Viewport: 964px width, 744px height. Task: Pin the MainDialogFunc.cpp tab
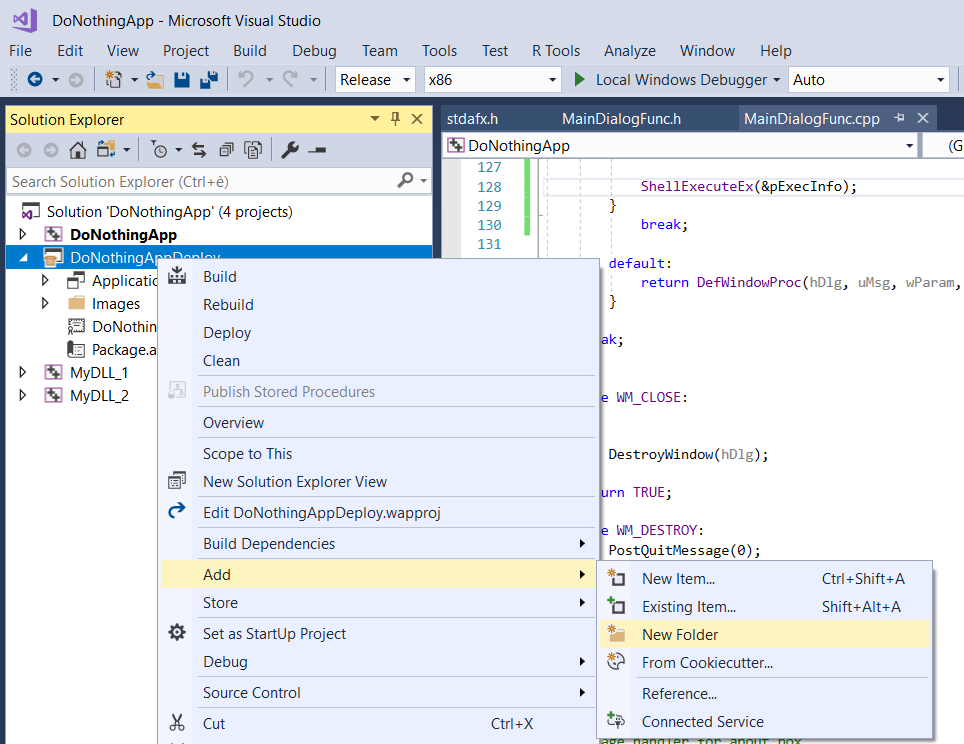click(899, 117)
